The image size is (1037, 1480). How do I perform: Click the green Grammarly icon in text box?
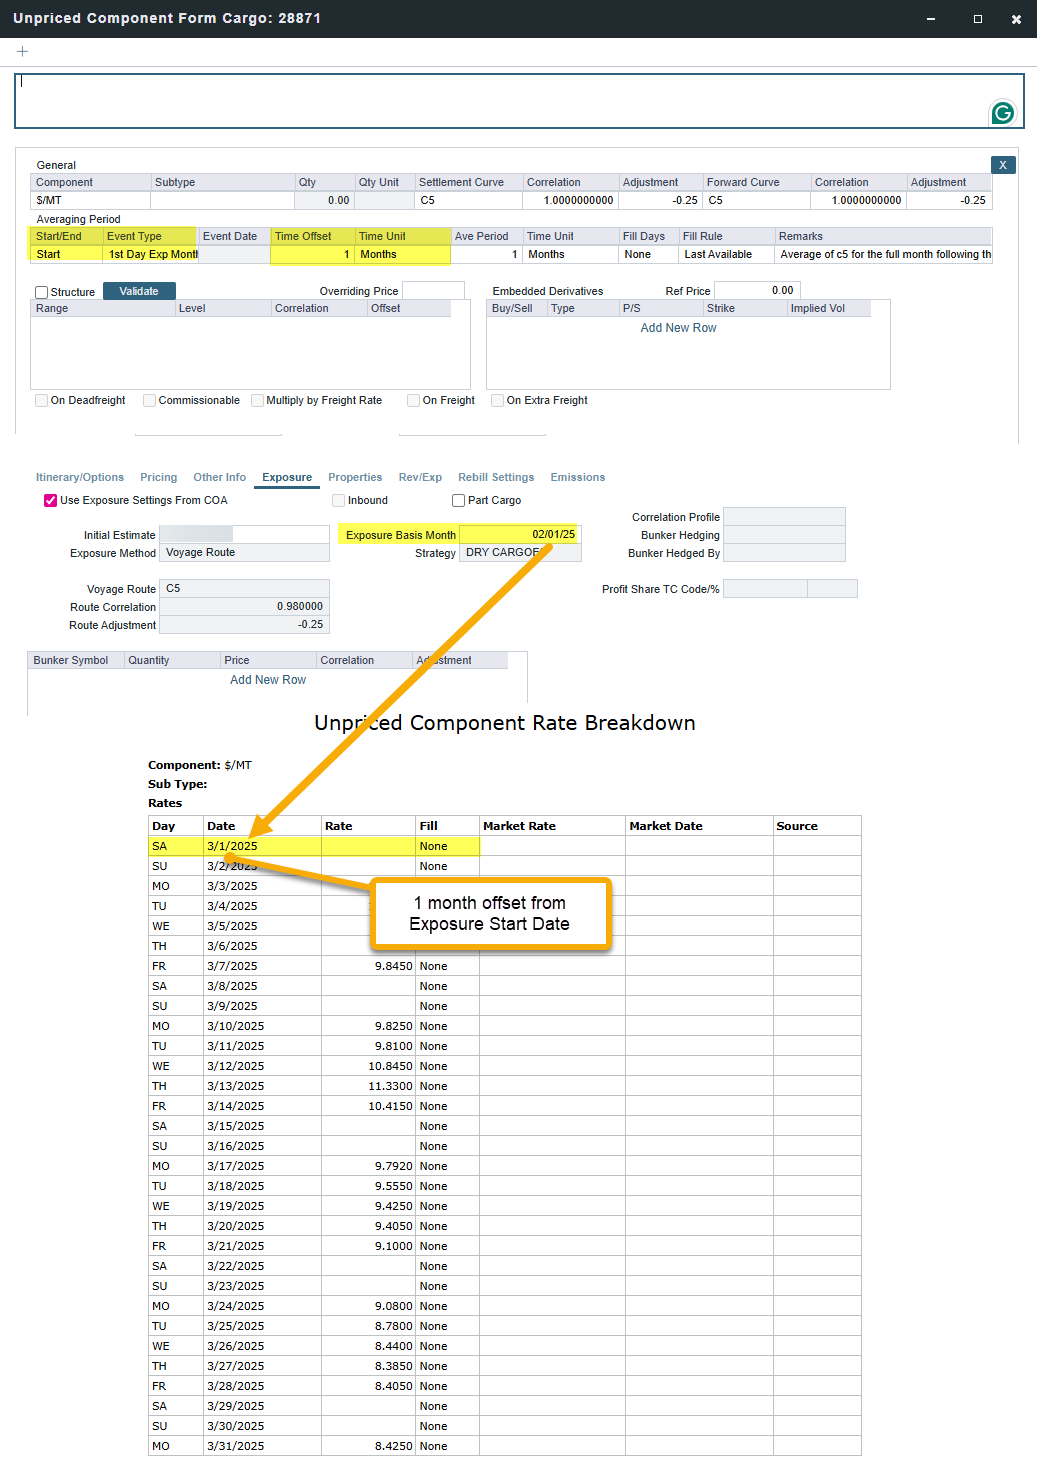(1002, 113)
